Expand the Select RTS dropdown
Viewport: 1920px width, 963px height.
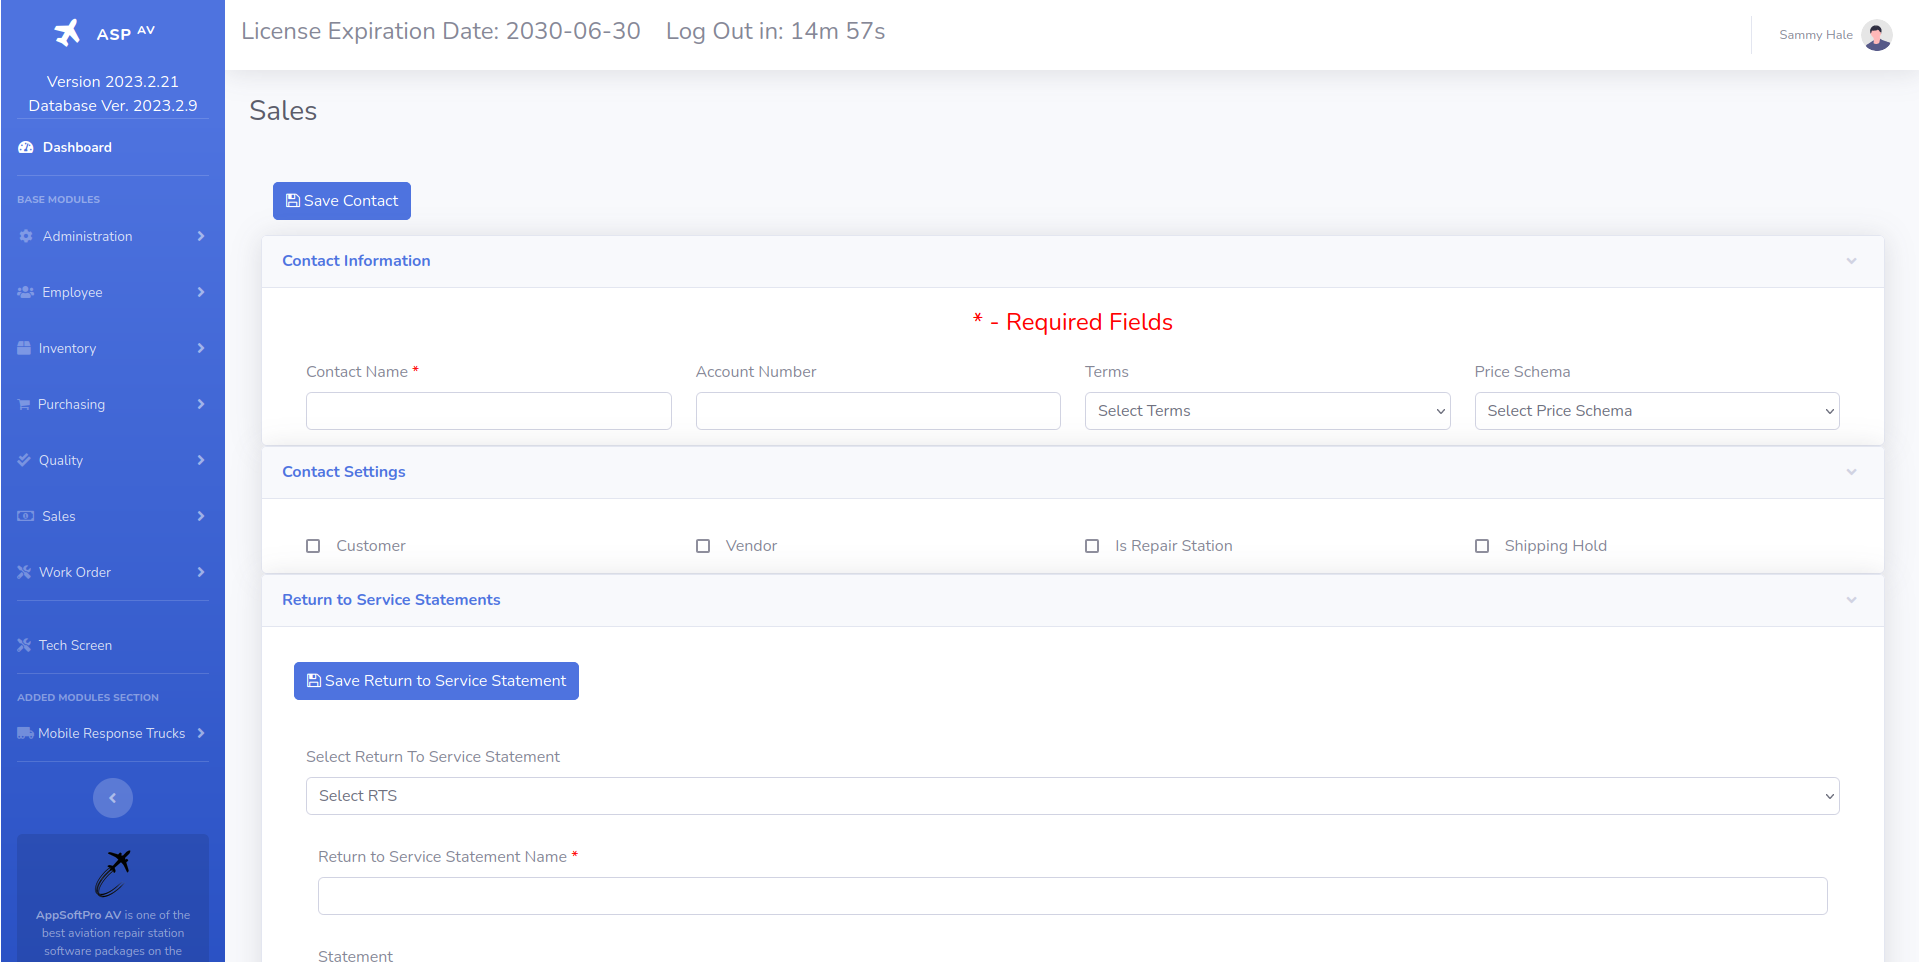pyautogui.click(x=1072, y=796)
